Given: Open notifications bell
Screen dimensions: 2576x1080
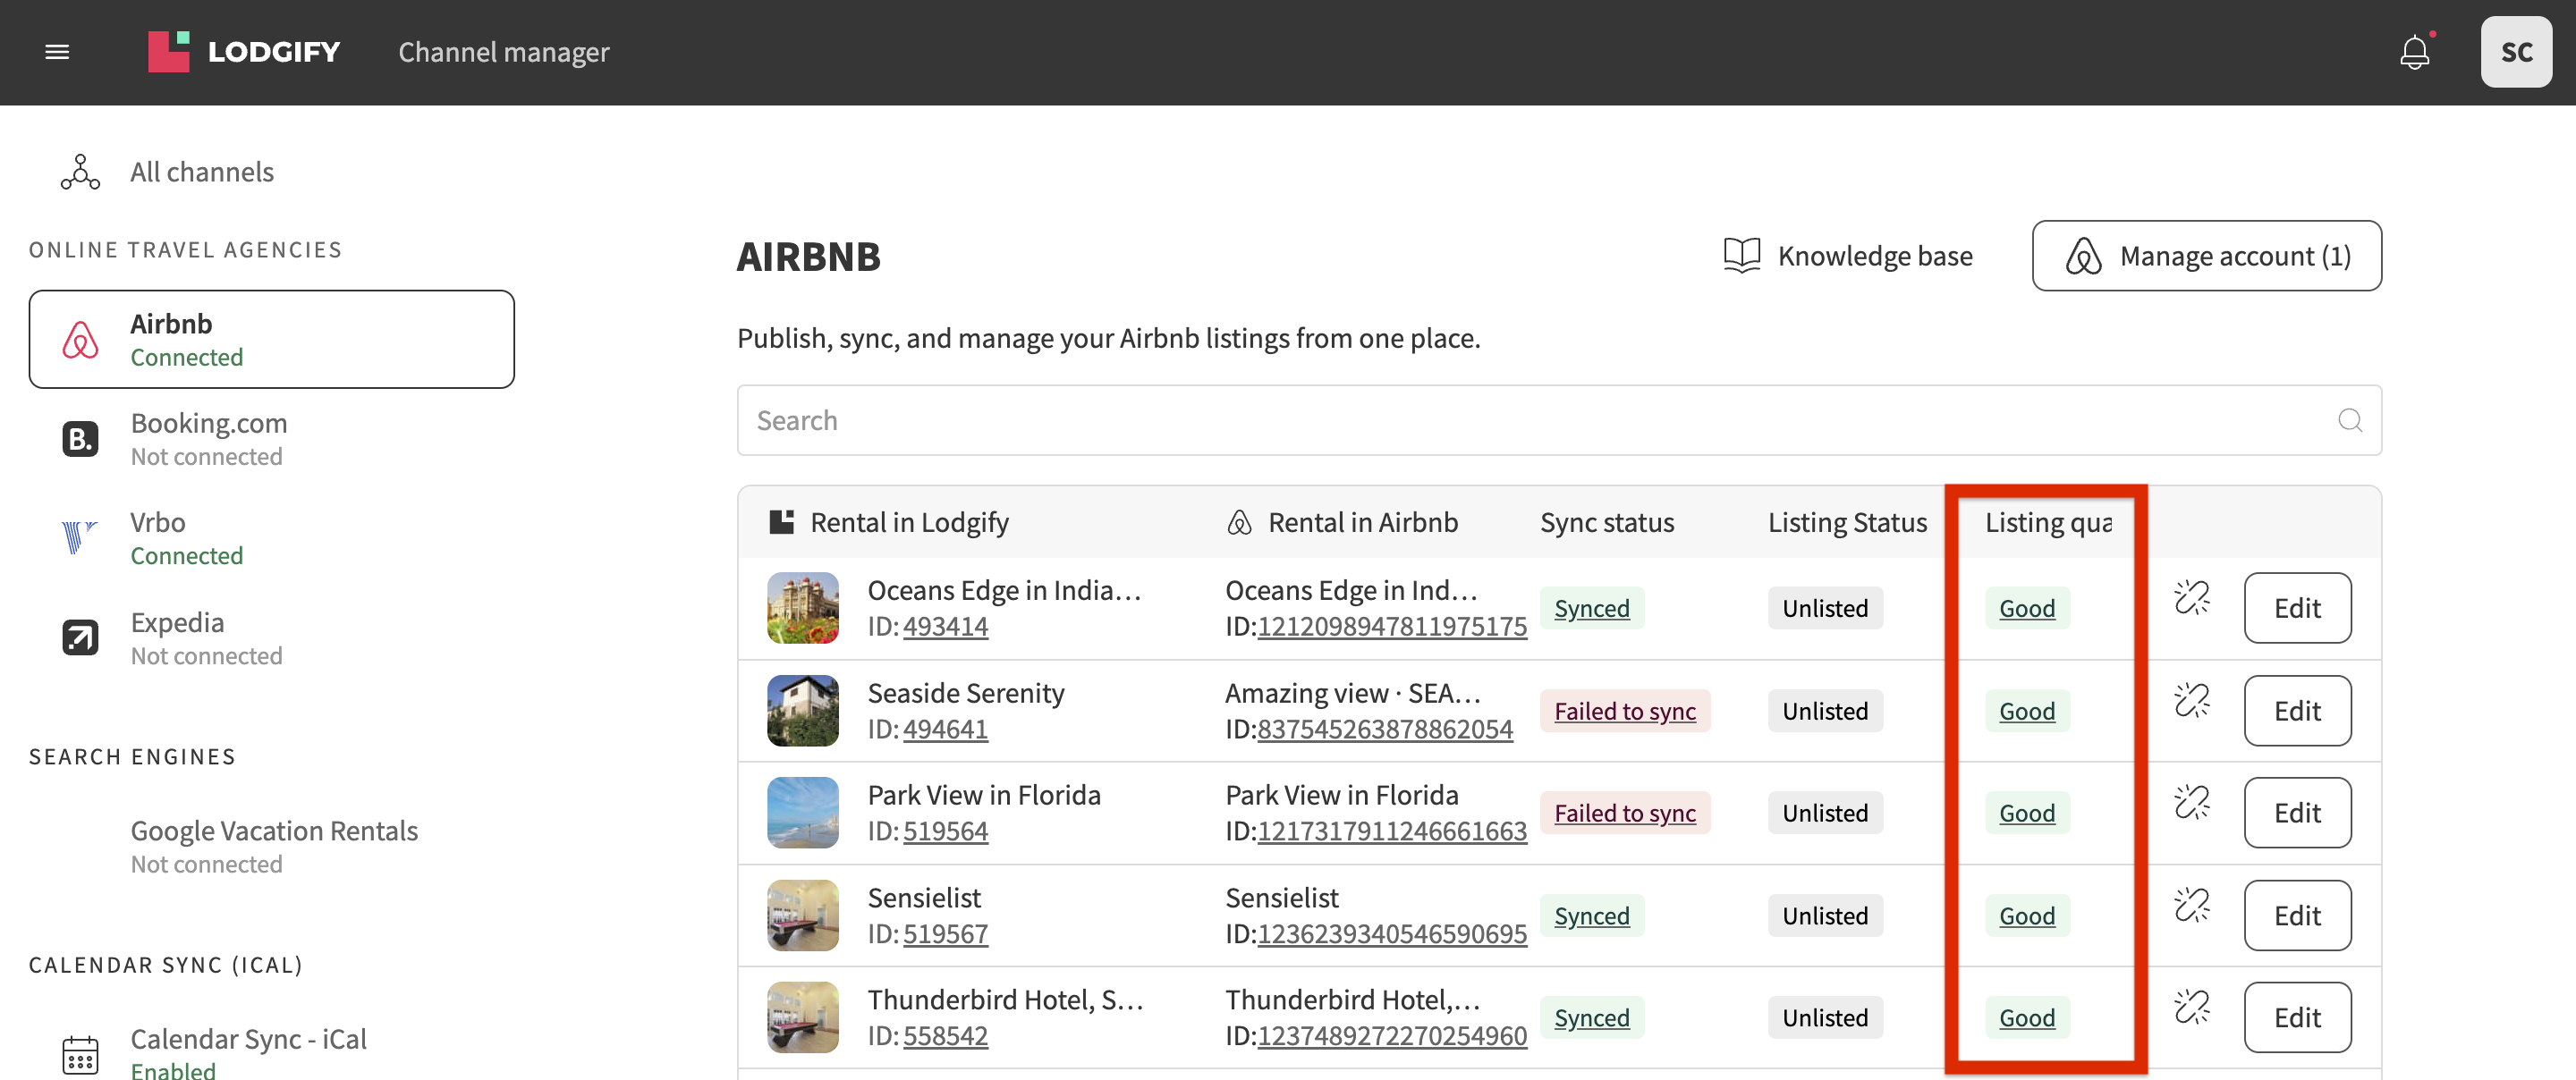Looking at the screenshot, I should pyautogui.click(x=2414, y=52).
